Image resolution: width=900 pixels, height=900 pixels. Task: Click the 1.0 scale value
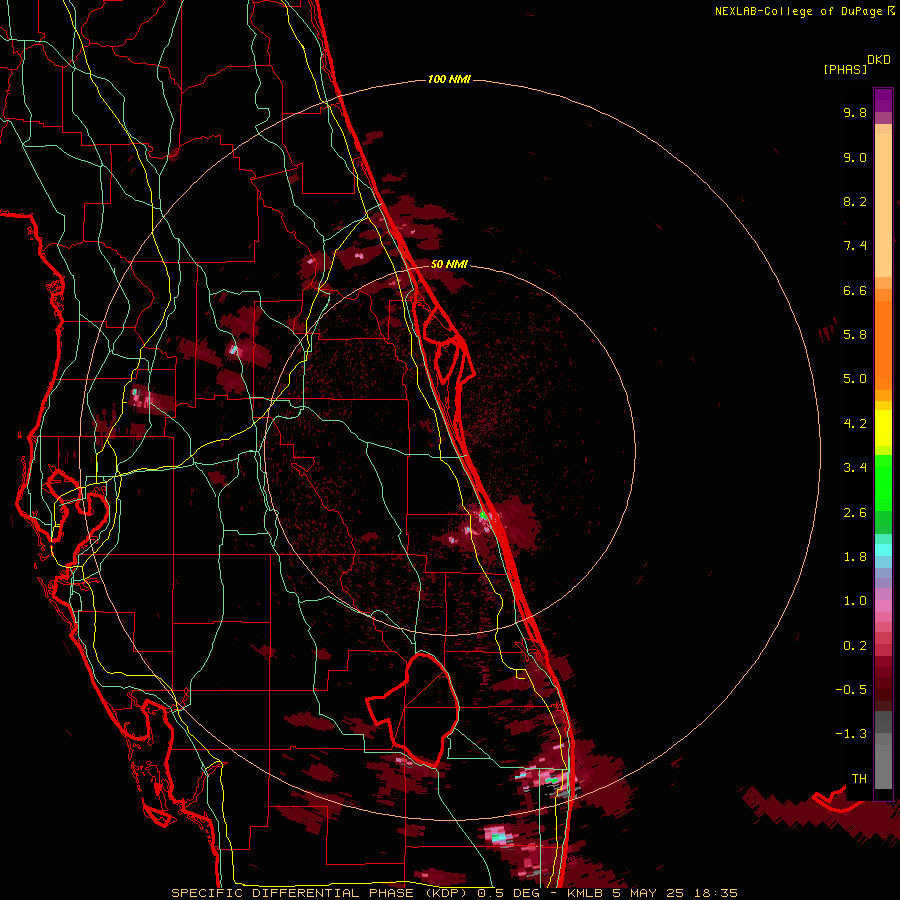tap(855, 601)
